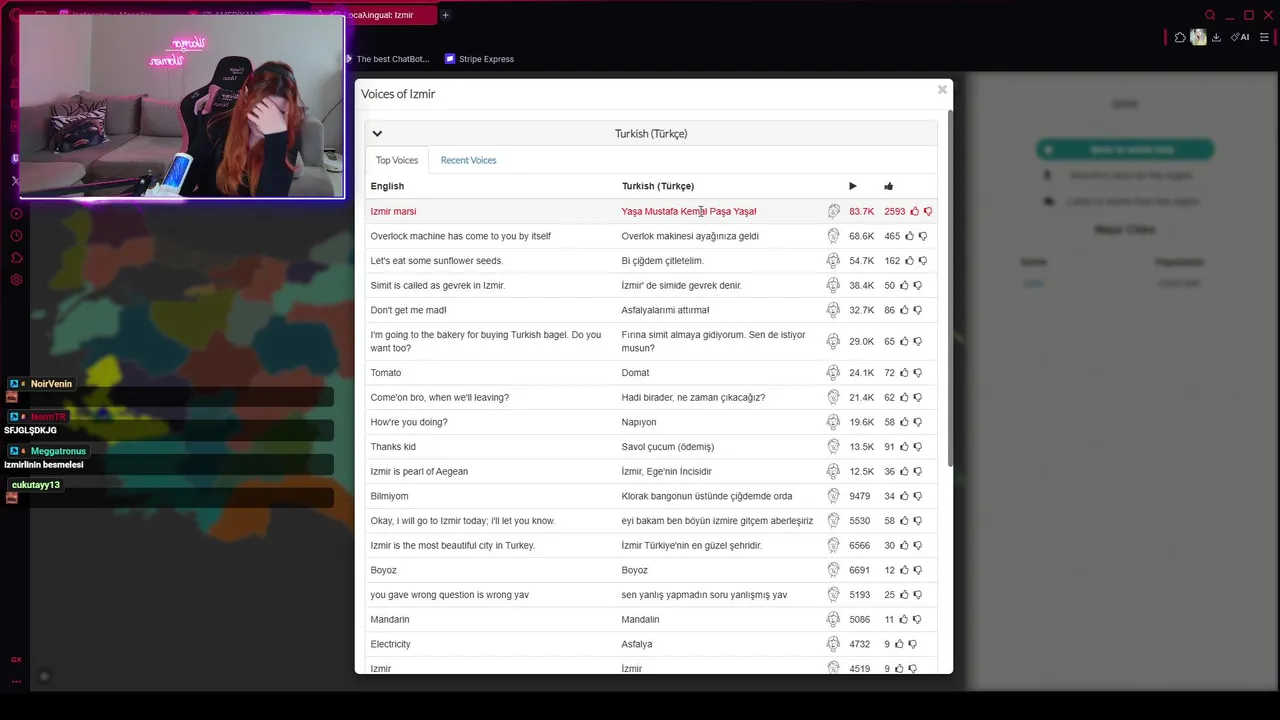Screen dimensions: 1280x720
Task: Upvote the Mandarin voice
Action: [x=904, y=619]
